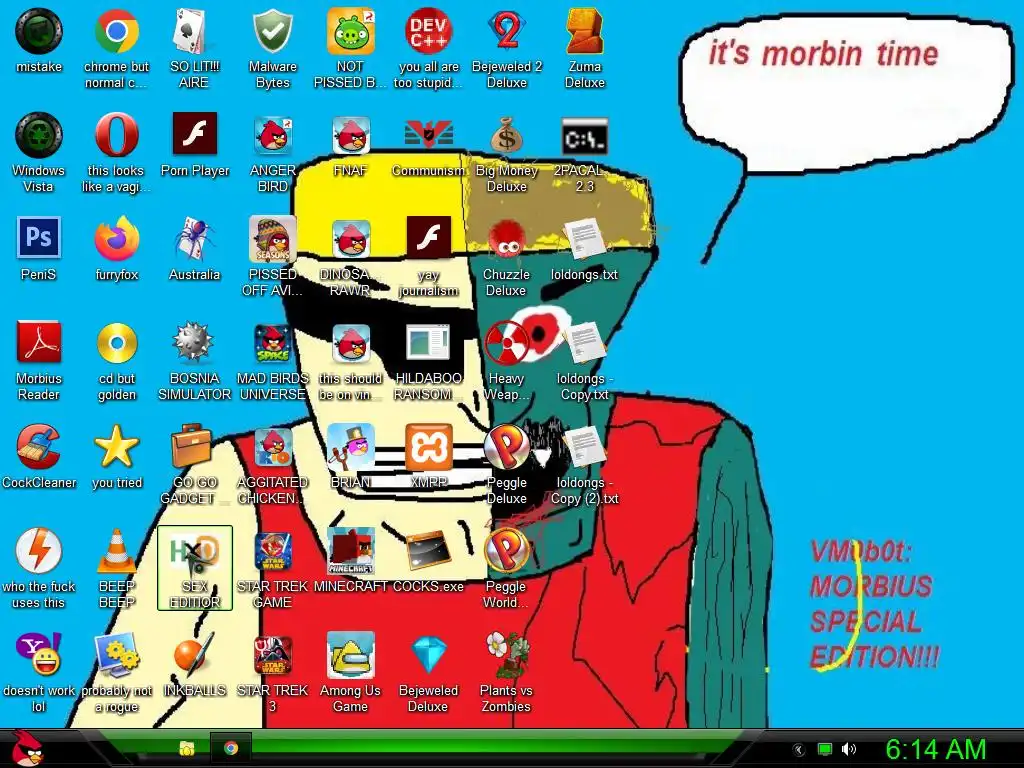The height and width of the screenshot is (768, 1024).
Task: Click the Angry Bird Start button
Action: (27, 748)
